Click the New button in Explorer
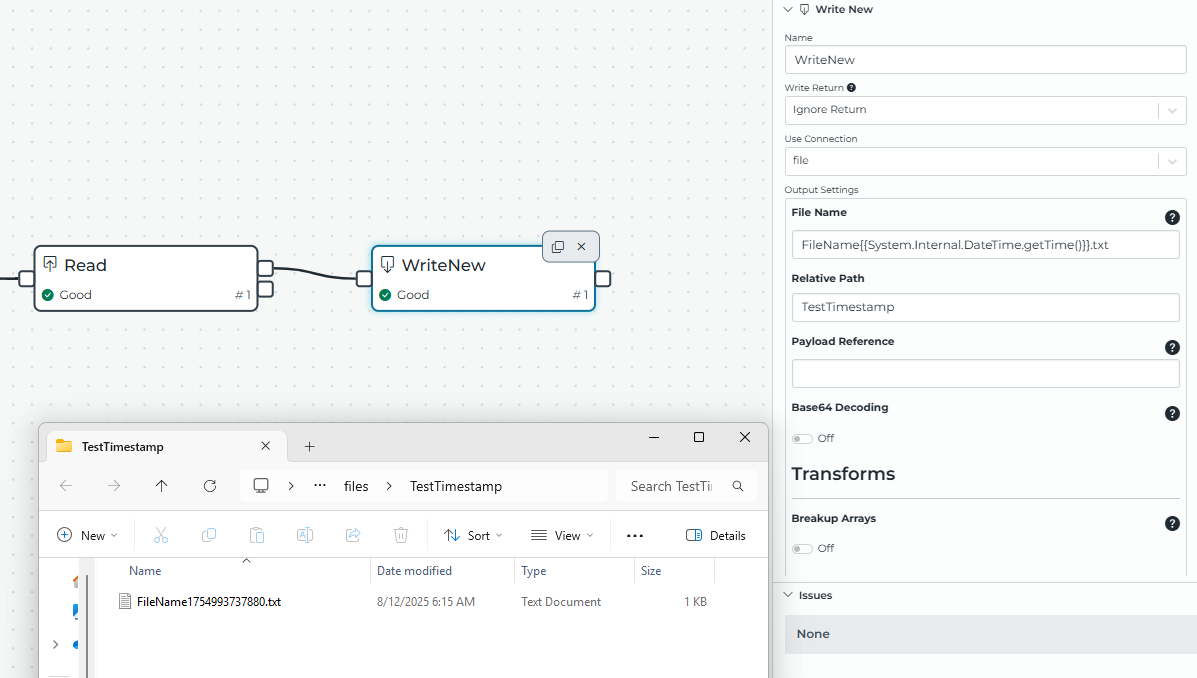The height and width of the screenshot is (678, 1197). pos(87,536)
